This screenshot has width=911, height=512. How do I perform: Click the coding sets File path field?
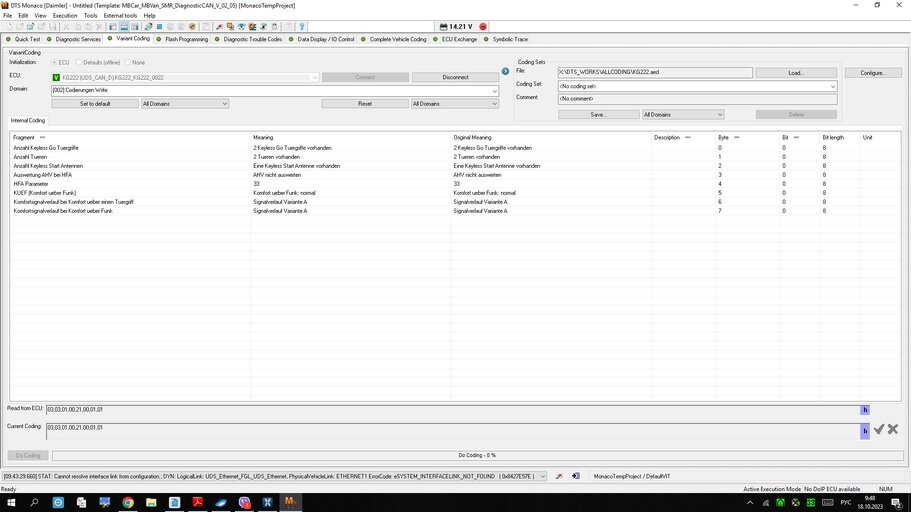(x=655, y=73)
